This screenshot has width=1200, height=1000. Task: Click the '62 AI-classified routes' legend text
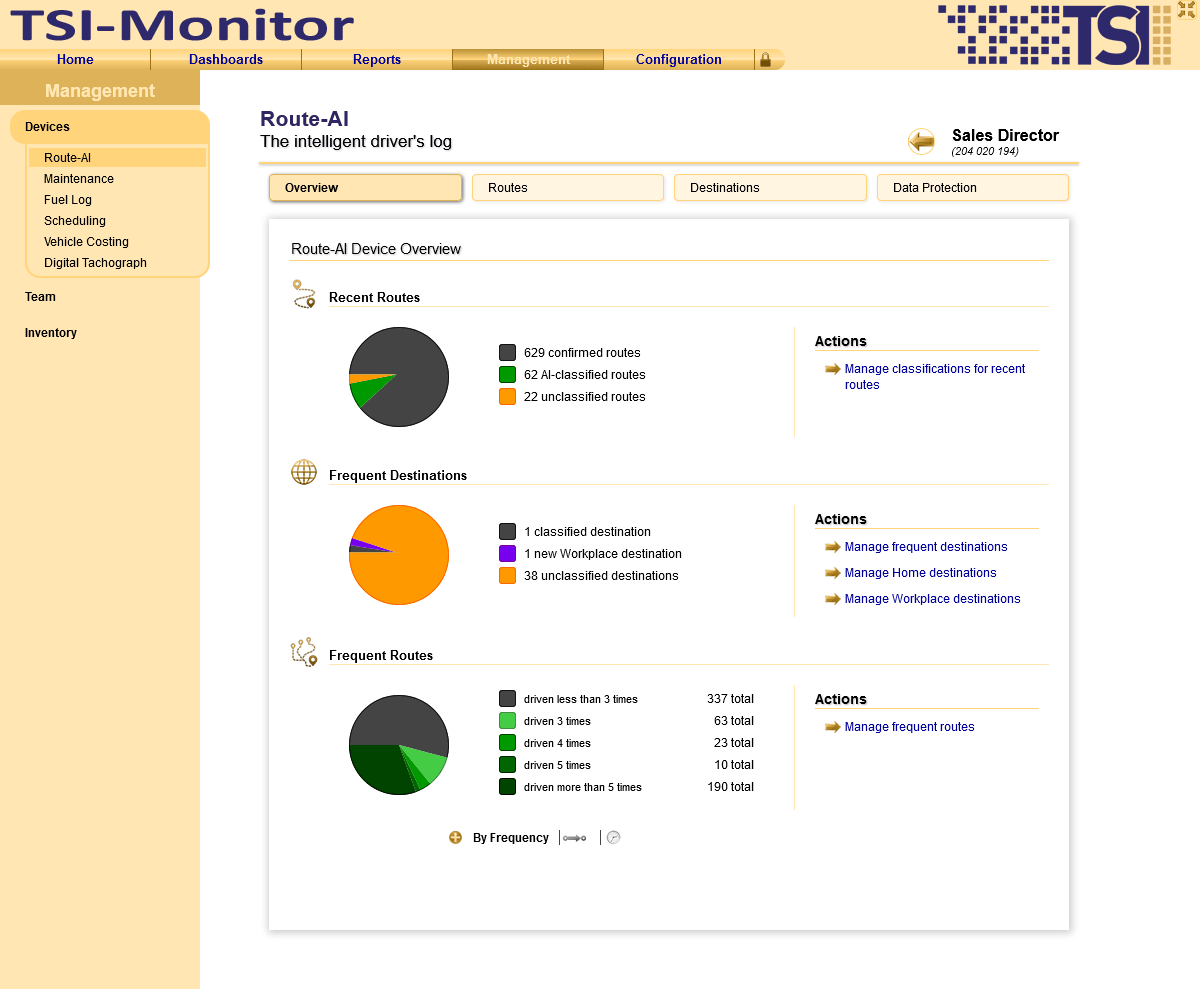pos(585,375)
